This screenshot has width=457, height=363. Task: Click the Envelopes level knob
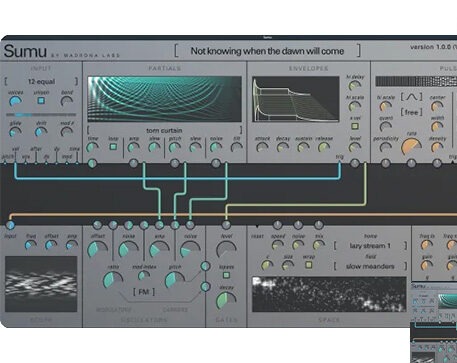click(355, 147)
